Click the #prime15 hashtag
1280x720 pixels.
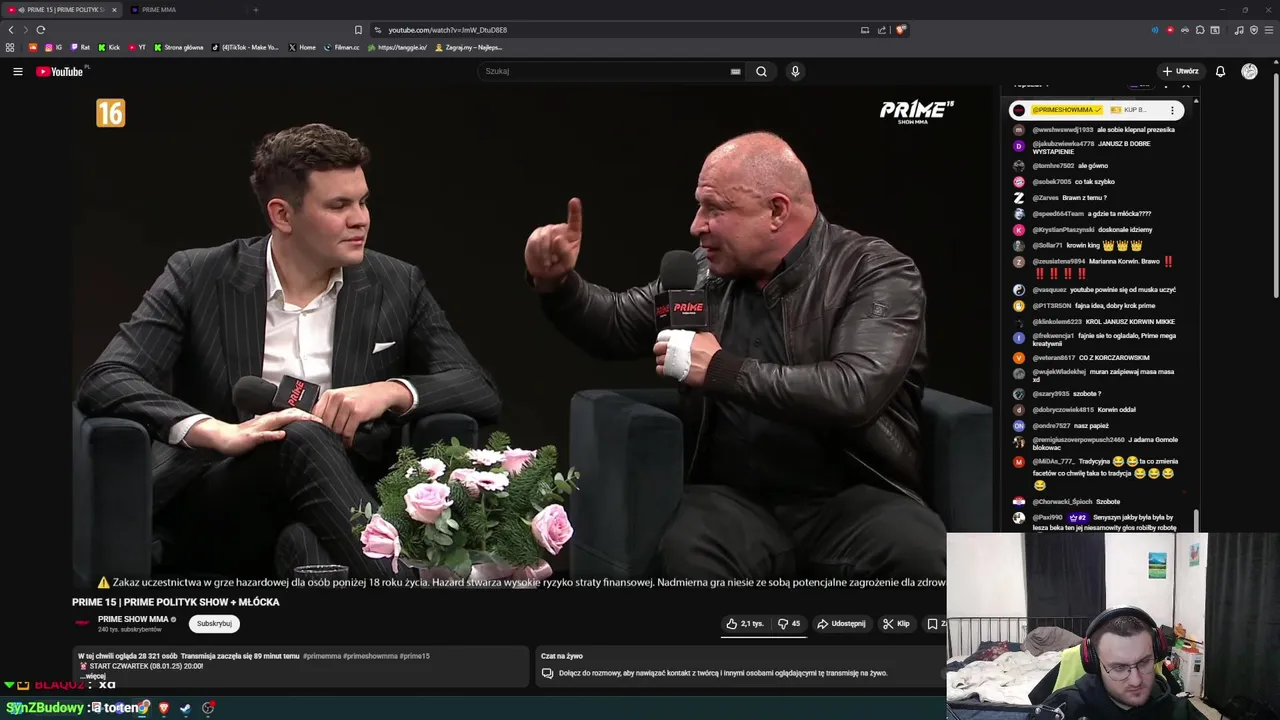point(414,656)
